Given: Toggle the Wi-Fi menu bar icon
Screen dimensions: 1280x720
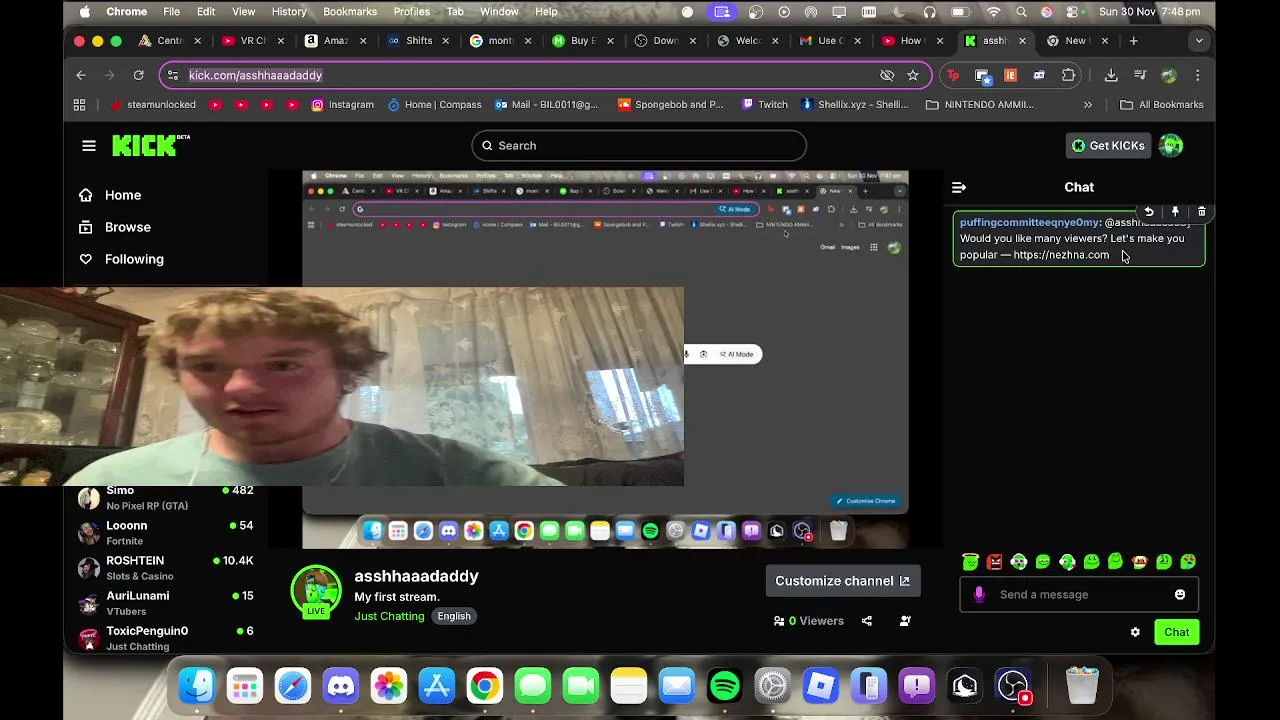Looking at the screenshot, I should [x=993, y=12].
